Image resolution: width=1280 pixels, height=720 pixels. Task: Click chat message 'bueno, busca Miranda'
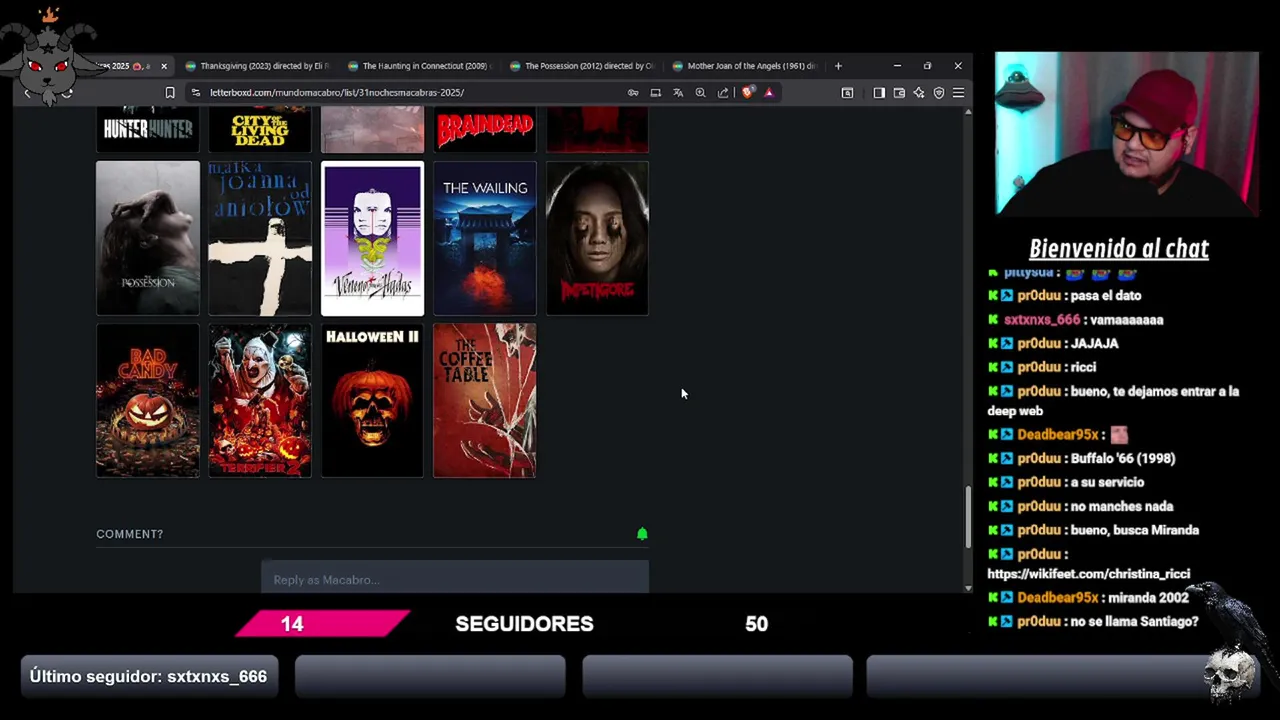click(1134, 530)
